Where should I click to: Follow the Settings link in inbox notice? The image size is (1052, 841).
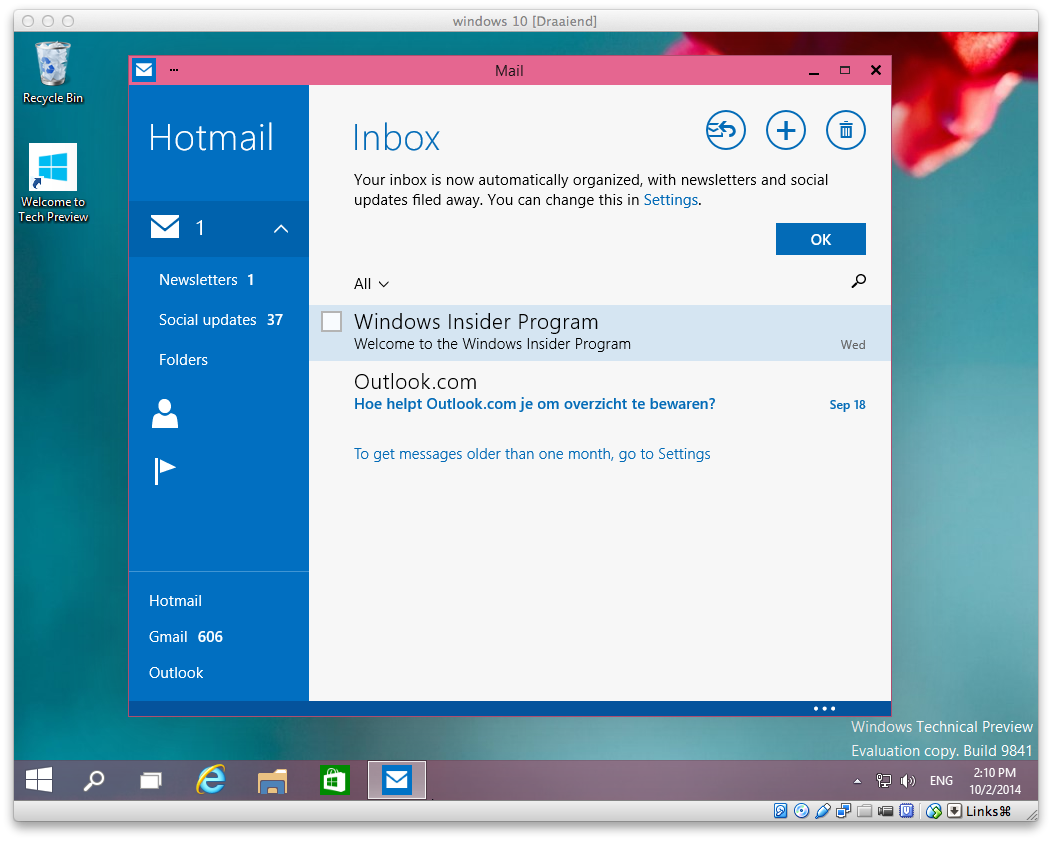pyautogui.click(x=670, y=200)
